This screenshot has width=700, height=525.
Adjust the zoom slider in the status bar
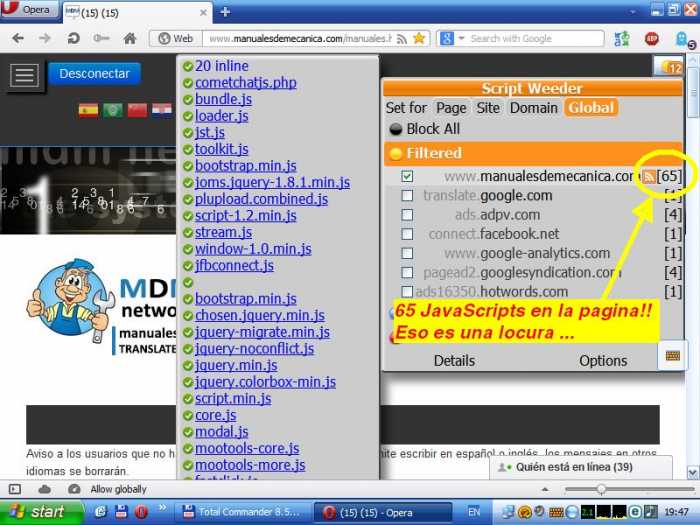[601, 489]
